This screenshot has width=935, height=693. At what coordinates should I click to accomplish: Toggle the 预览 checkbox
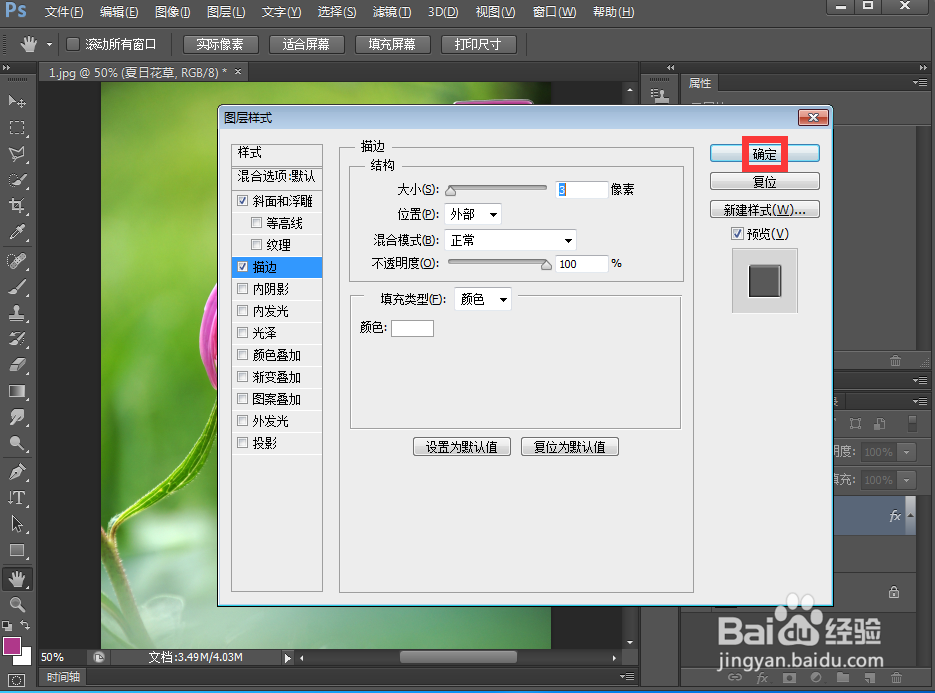(x=737, y=233)
